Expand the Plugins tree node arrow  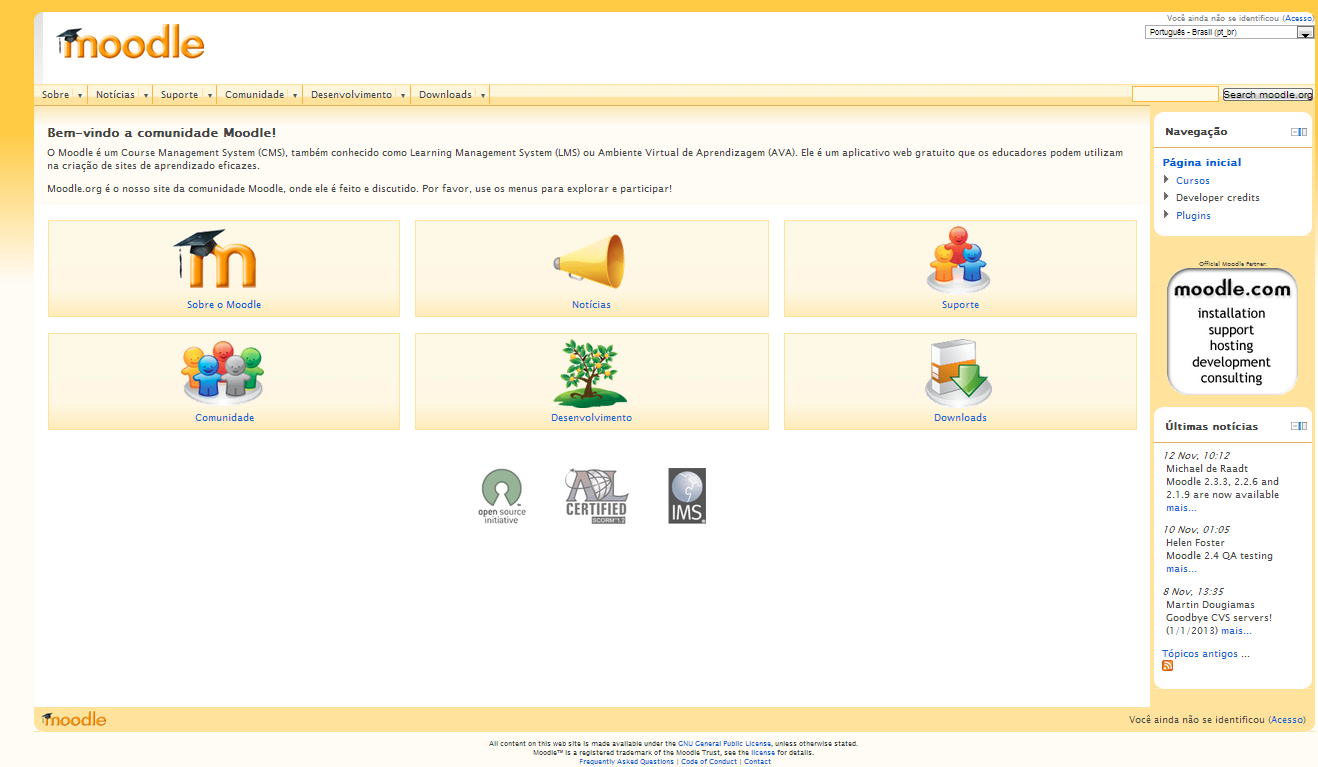click(x=1166, y=215)
